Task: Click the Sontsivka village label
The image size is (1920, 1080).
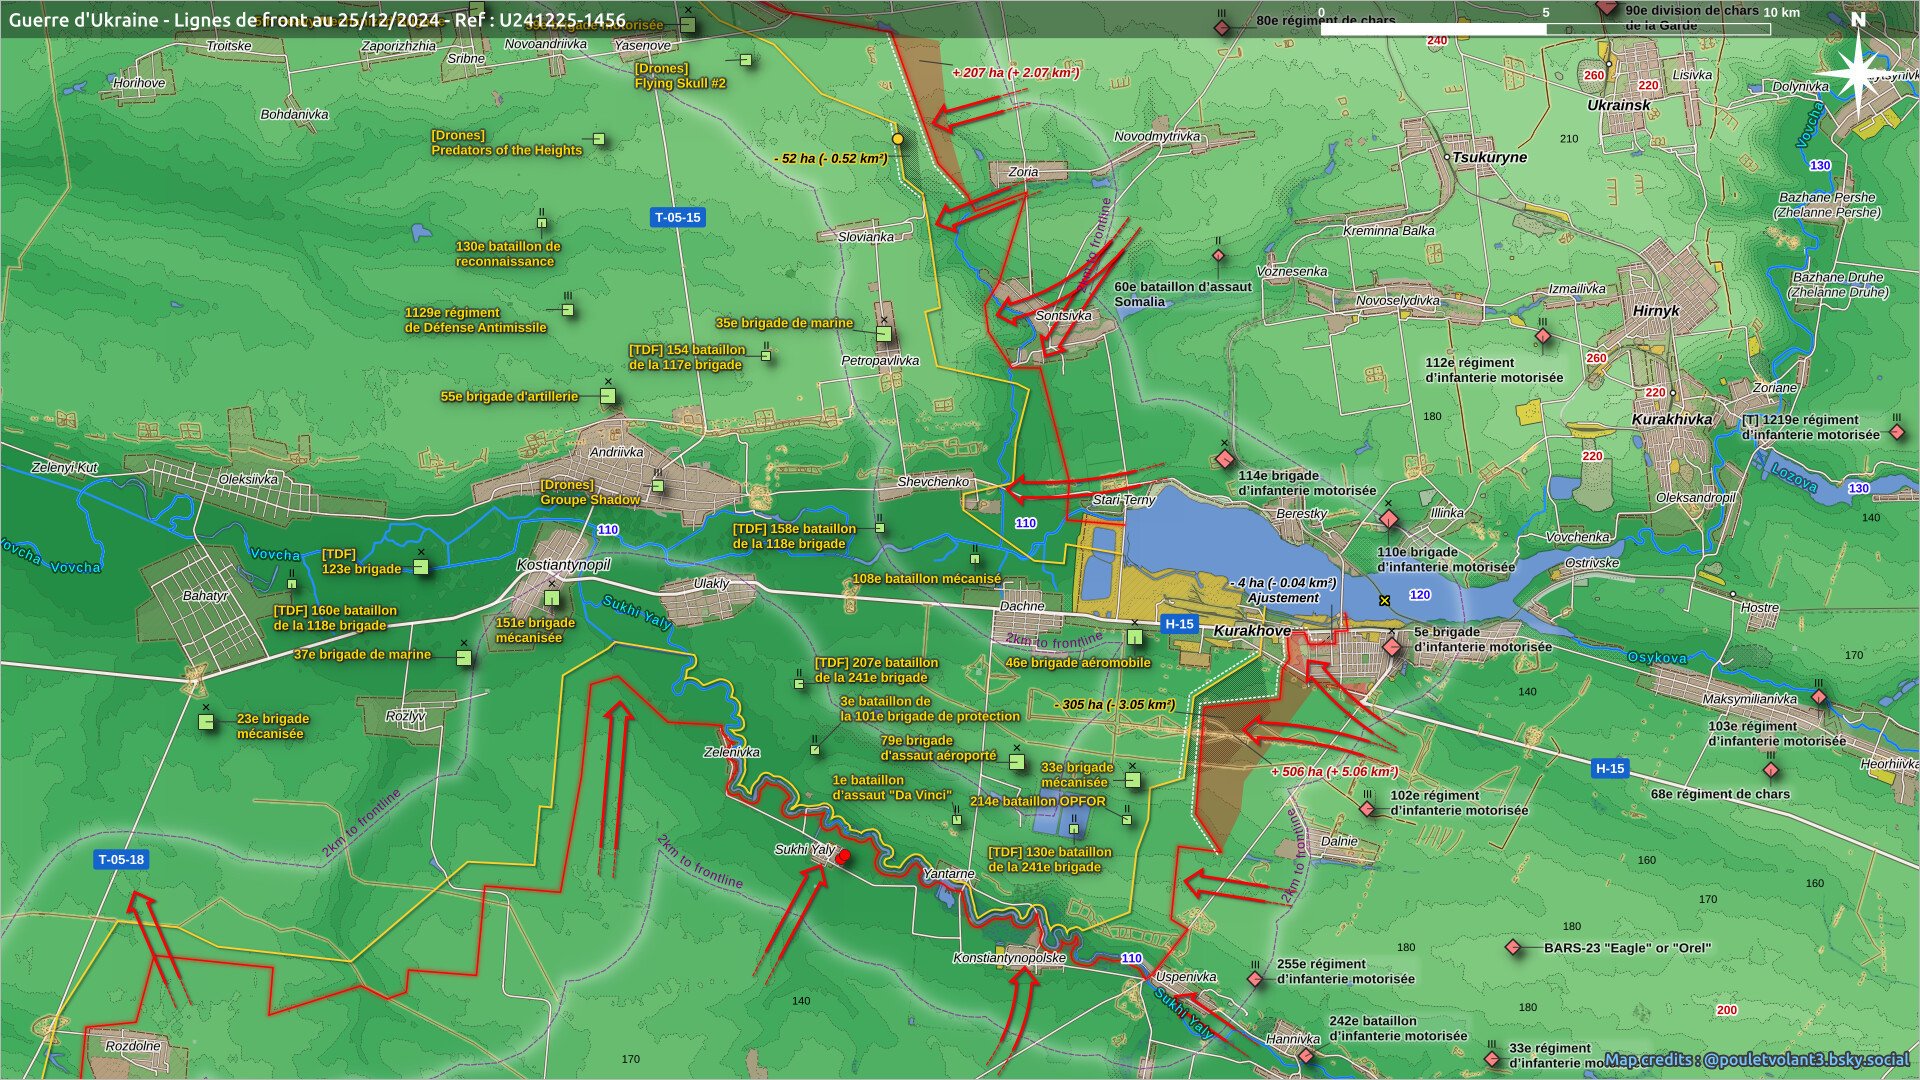Action: pyautogui.click(x=1063, y=315)
